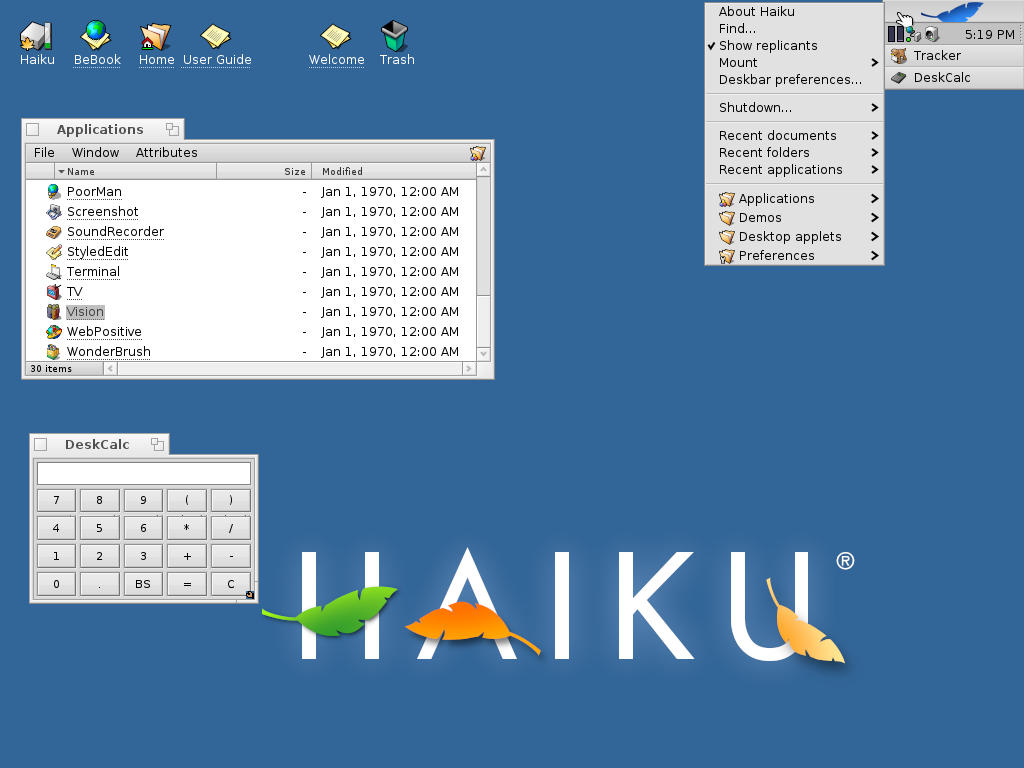Screen dimensions: 1024x768
Task: Open the Welcome desktop icon
Action: click(336, 36)
